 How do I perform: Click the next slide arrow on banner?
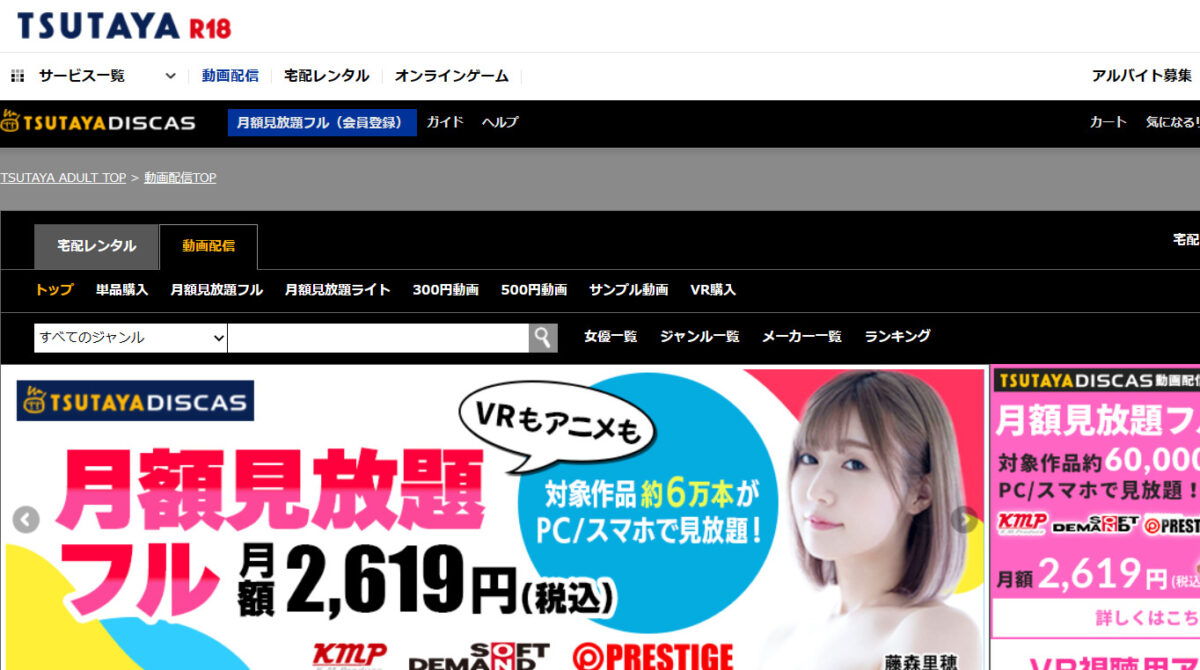pos(964,520)
